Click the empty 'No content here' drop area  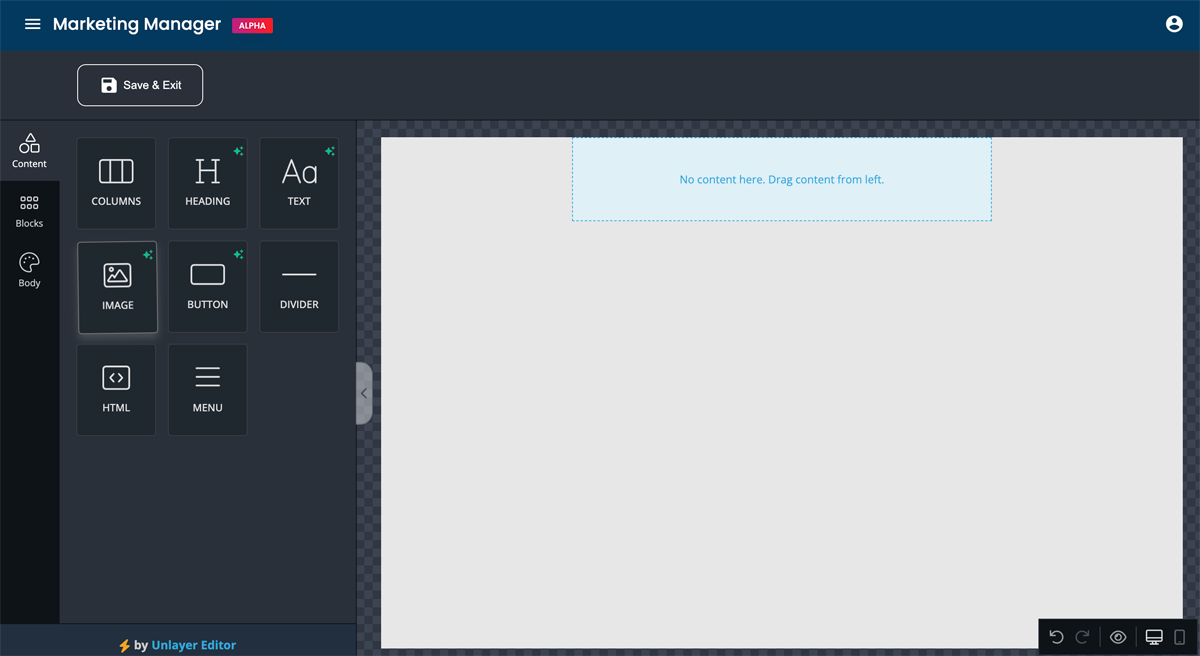pos(782,180)
